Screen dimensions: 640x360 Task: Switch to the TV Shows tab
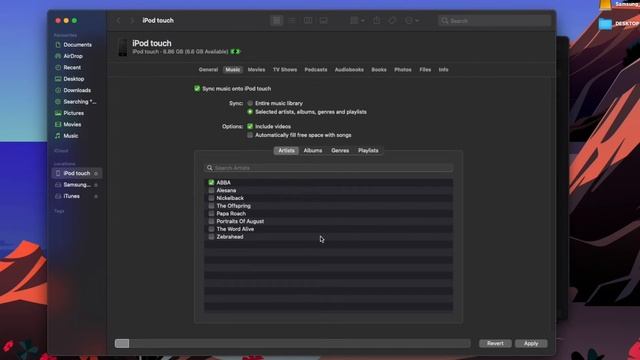click(x=285, y=70)
